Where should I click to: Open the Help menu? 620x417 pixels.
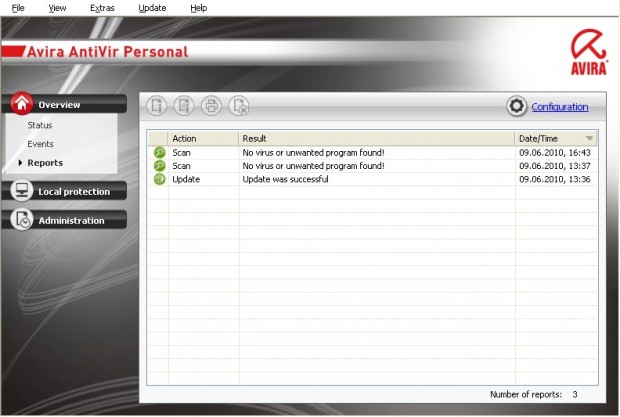[198, 8]
